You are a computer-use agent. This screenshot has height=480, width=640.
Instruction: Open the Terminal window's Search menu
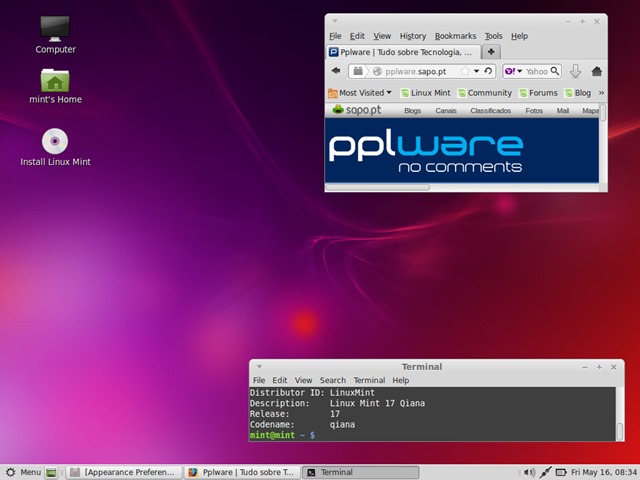coord(333,380)
